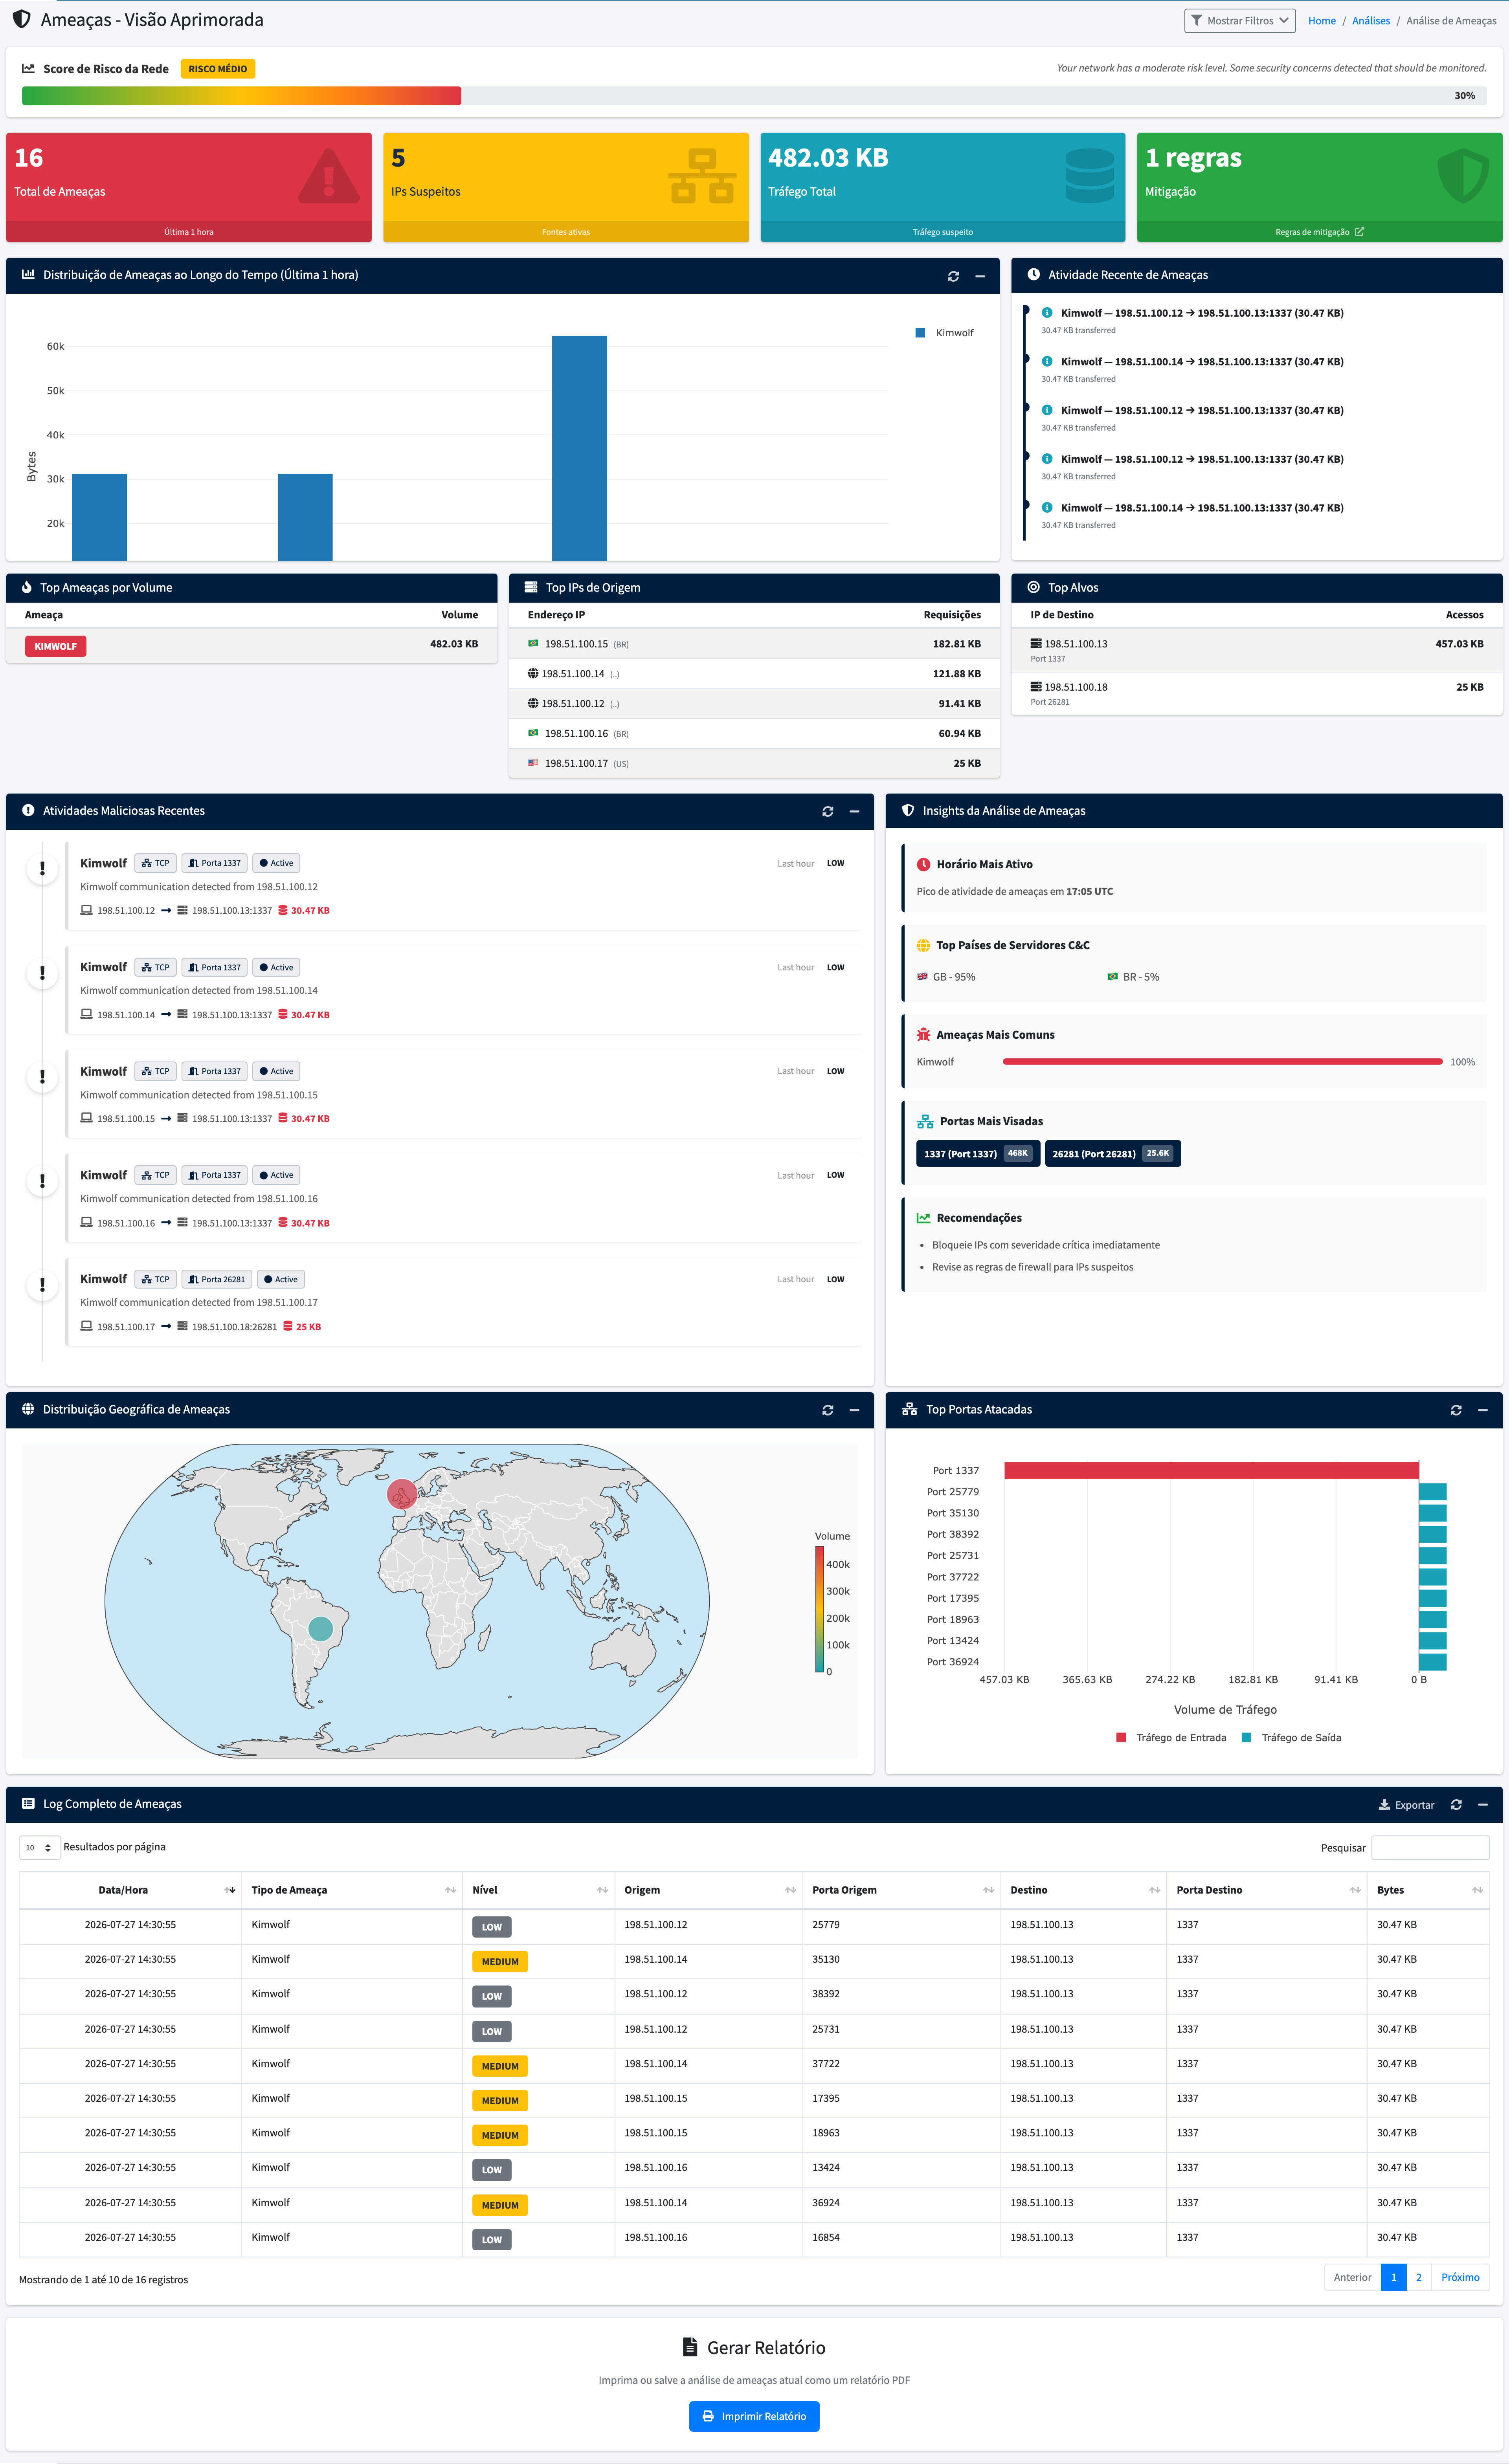Refresh the threat distribution over time chart

pos(953,276)
